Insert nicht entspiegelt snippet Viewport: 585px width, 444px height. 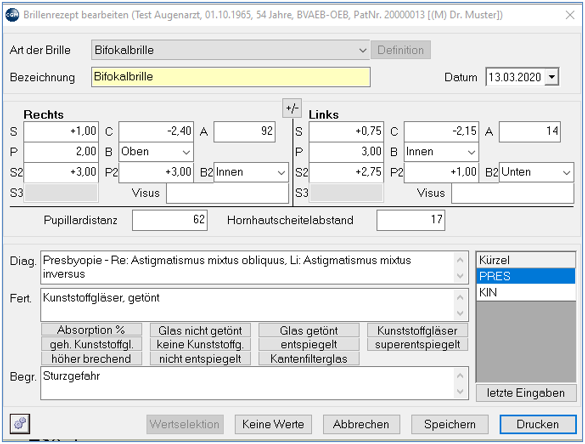coord(200,359)
